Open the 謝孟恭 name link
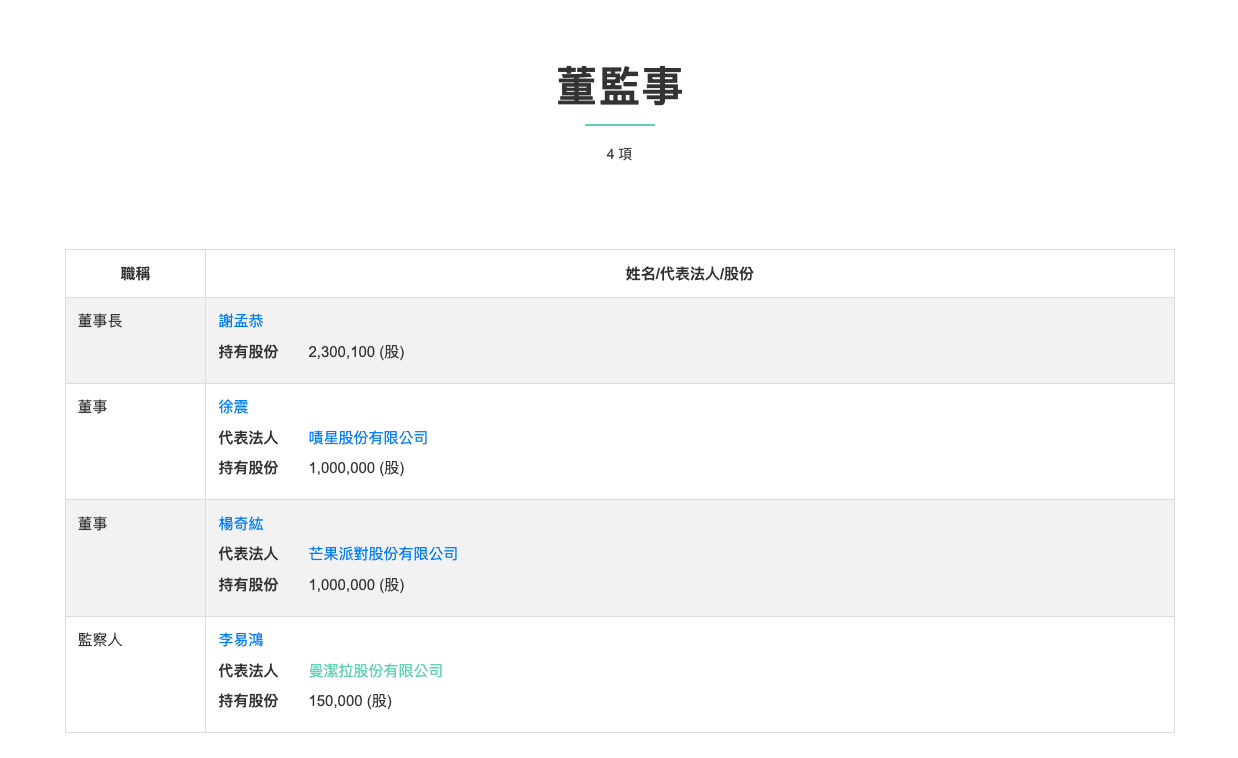The height and width of the screenshot is (758, 1238). [241, 321]
